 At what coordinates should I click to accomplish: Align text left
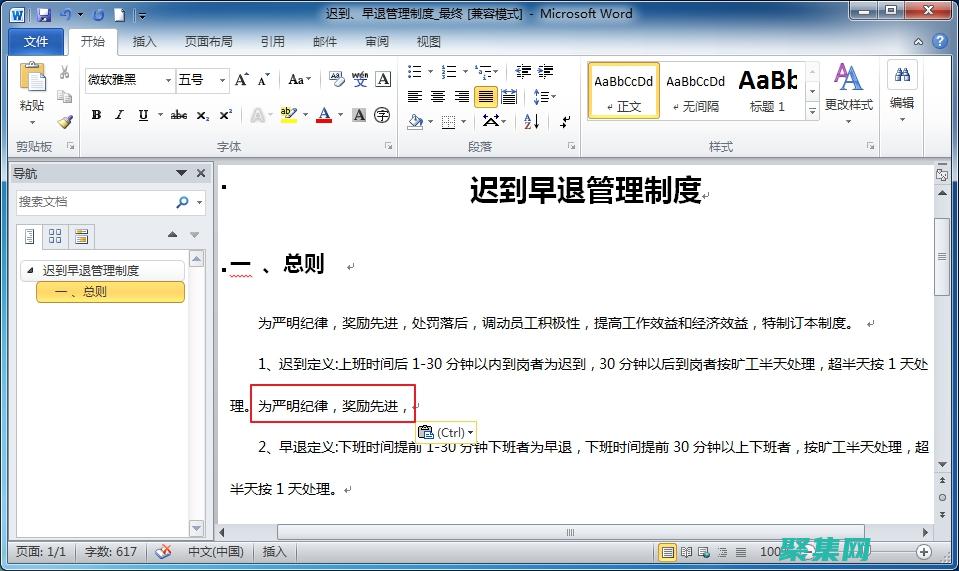point(415,97)
